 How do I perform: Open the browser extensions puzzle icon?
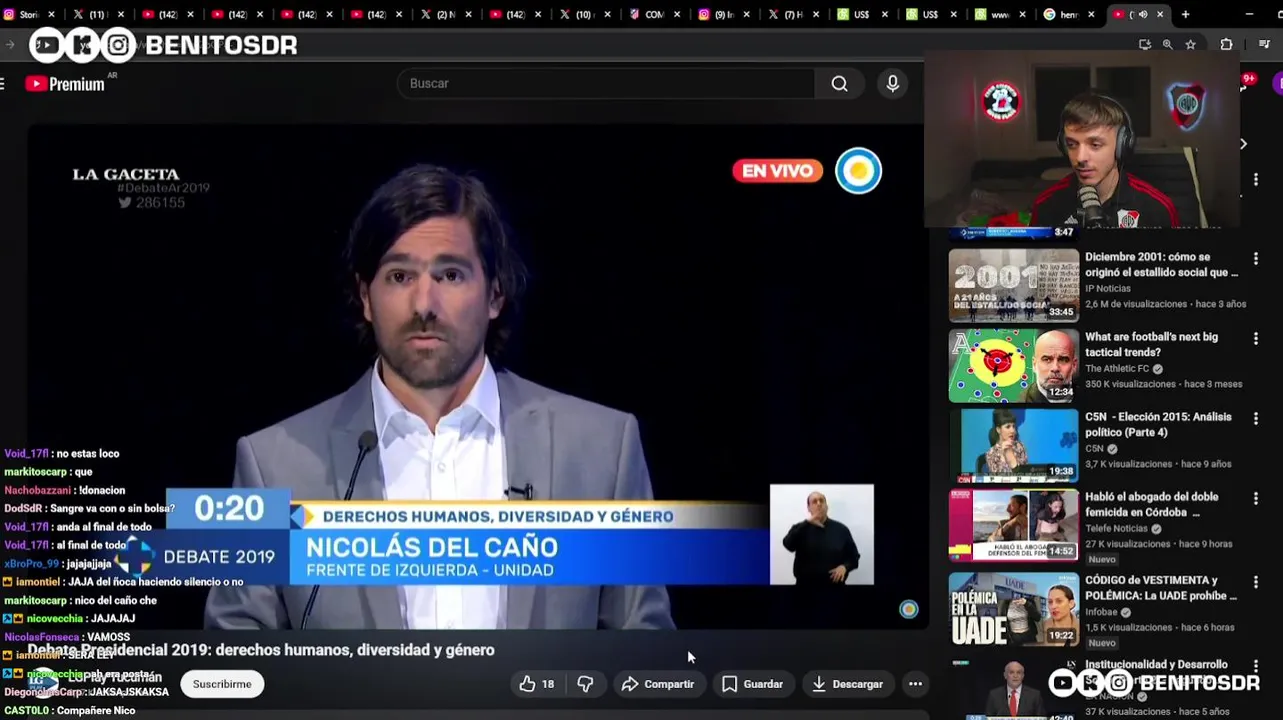1226,44
